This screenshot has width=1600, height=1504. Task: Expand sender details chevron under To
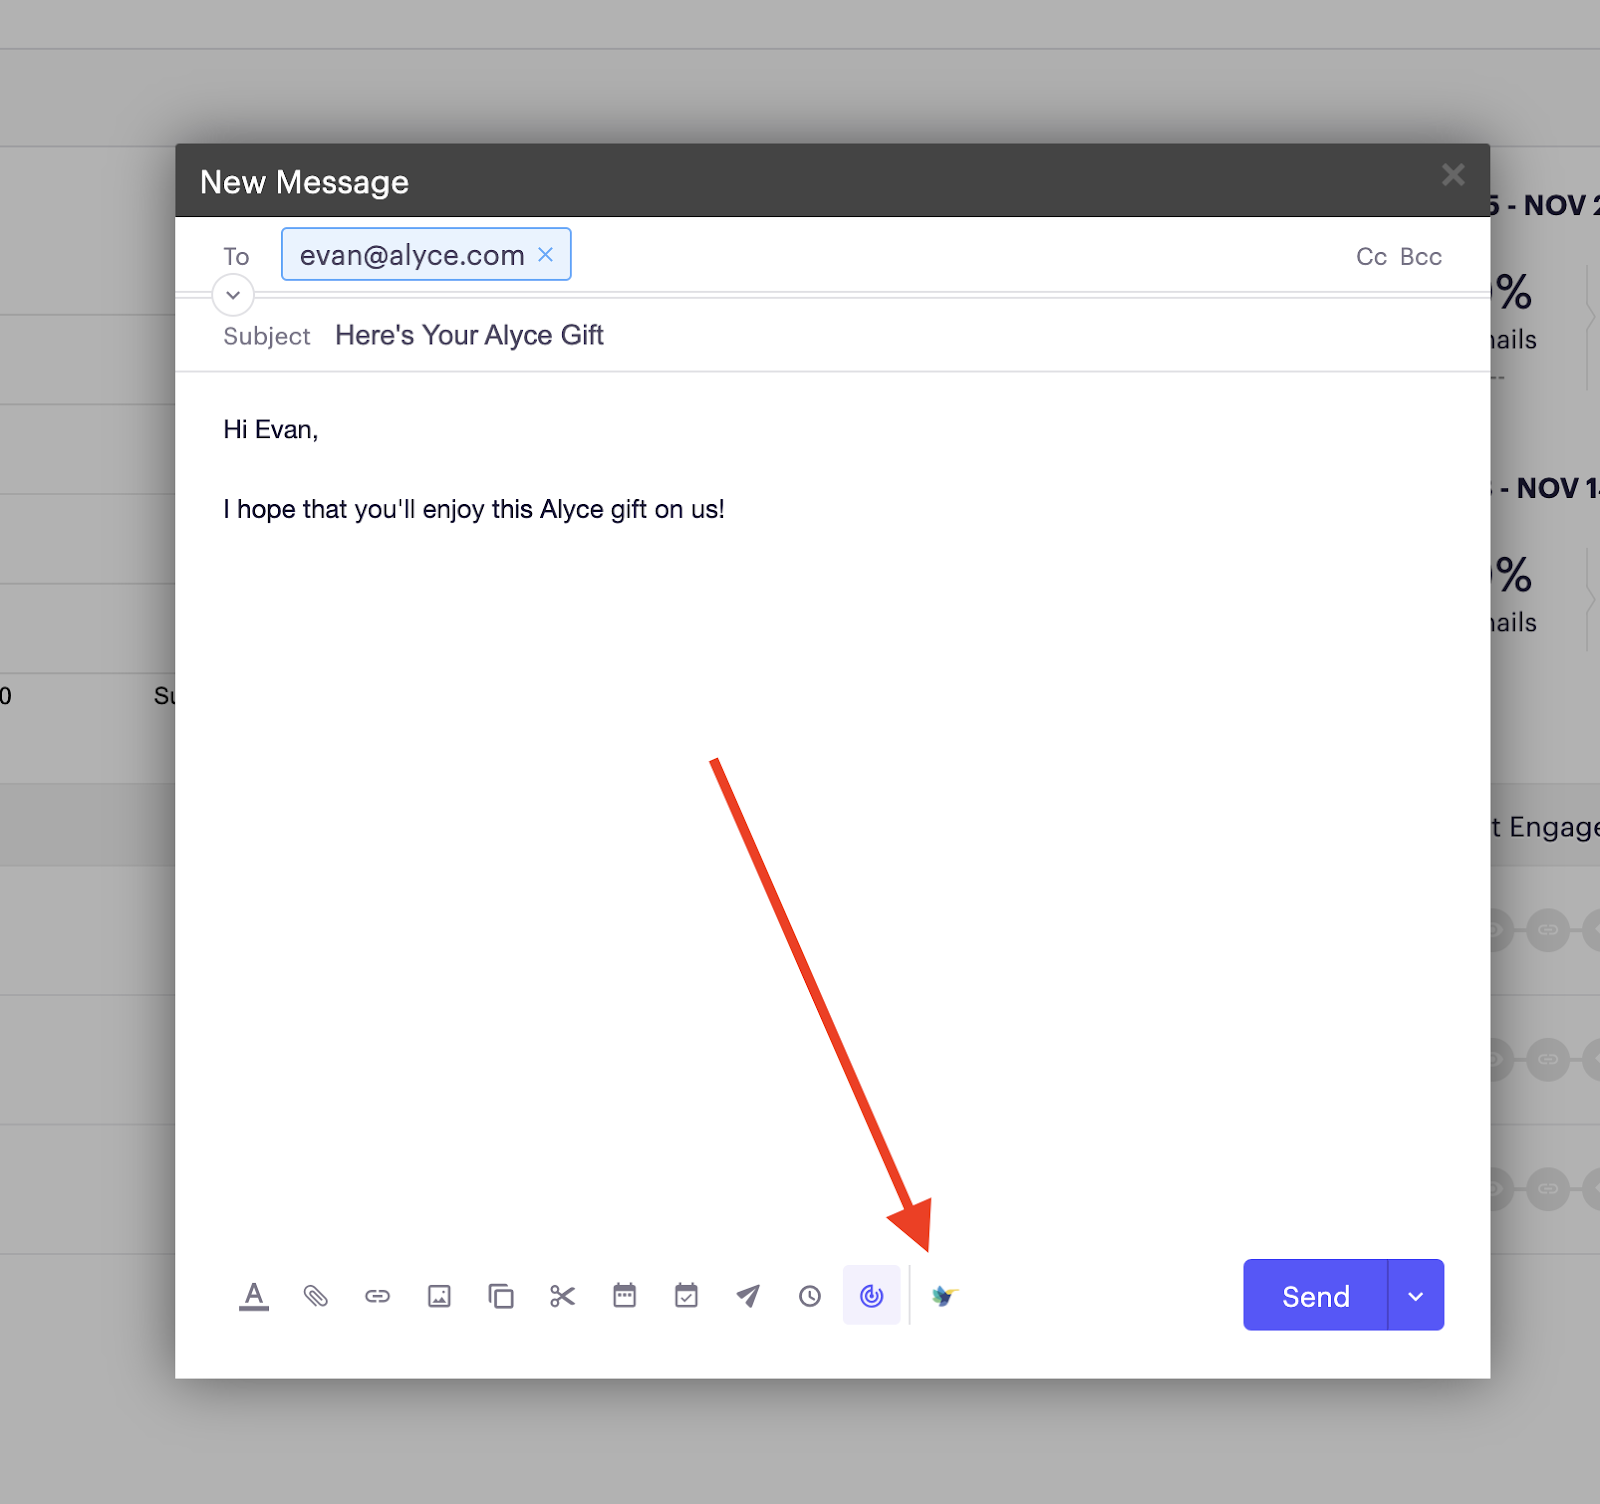pyautogui.click(x=233, y=295)
